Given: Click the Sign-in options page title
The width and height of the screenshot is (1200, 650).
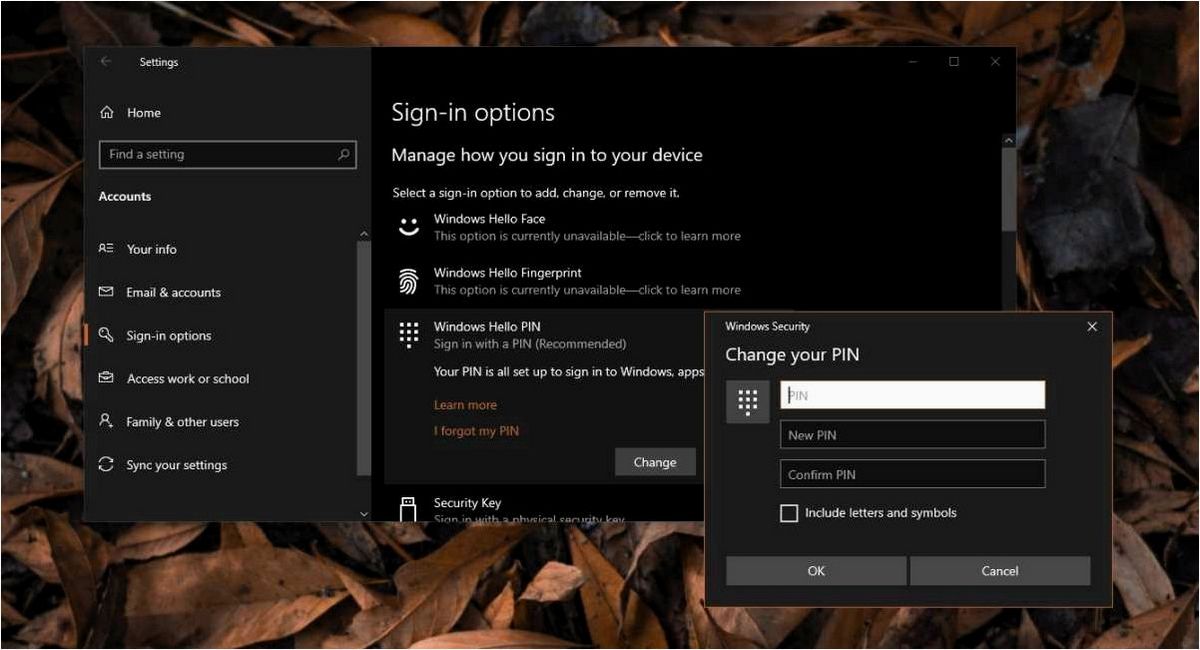Looking at the screenshot, I should click(473, 113).
